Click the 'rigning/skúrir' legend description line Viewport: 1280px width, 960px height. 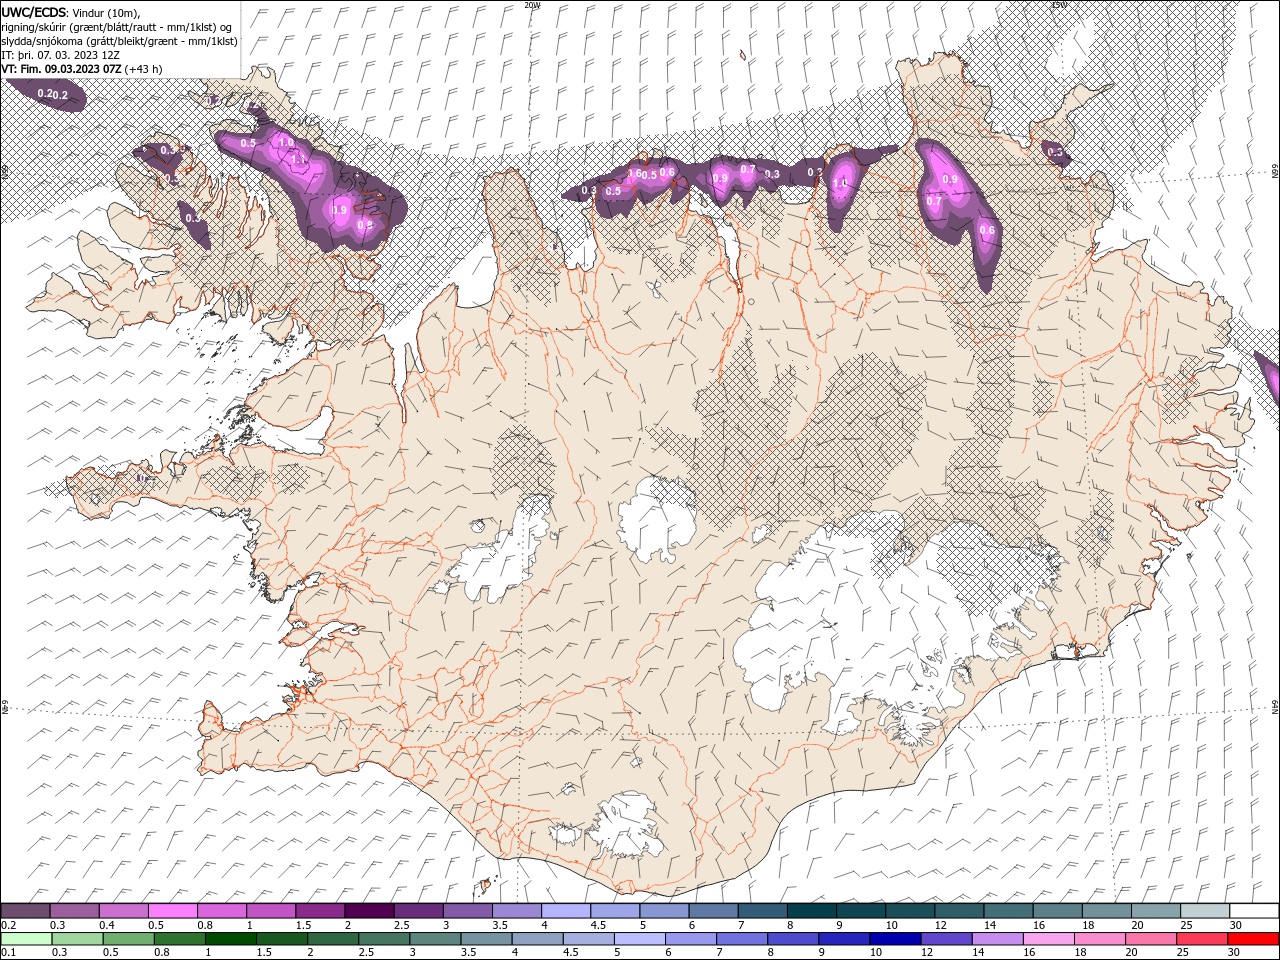[x=117, y=27]
